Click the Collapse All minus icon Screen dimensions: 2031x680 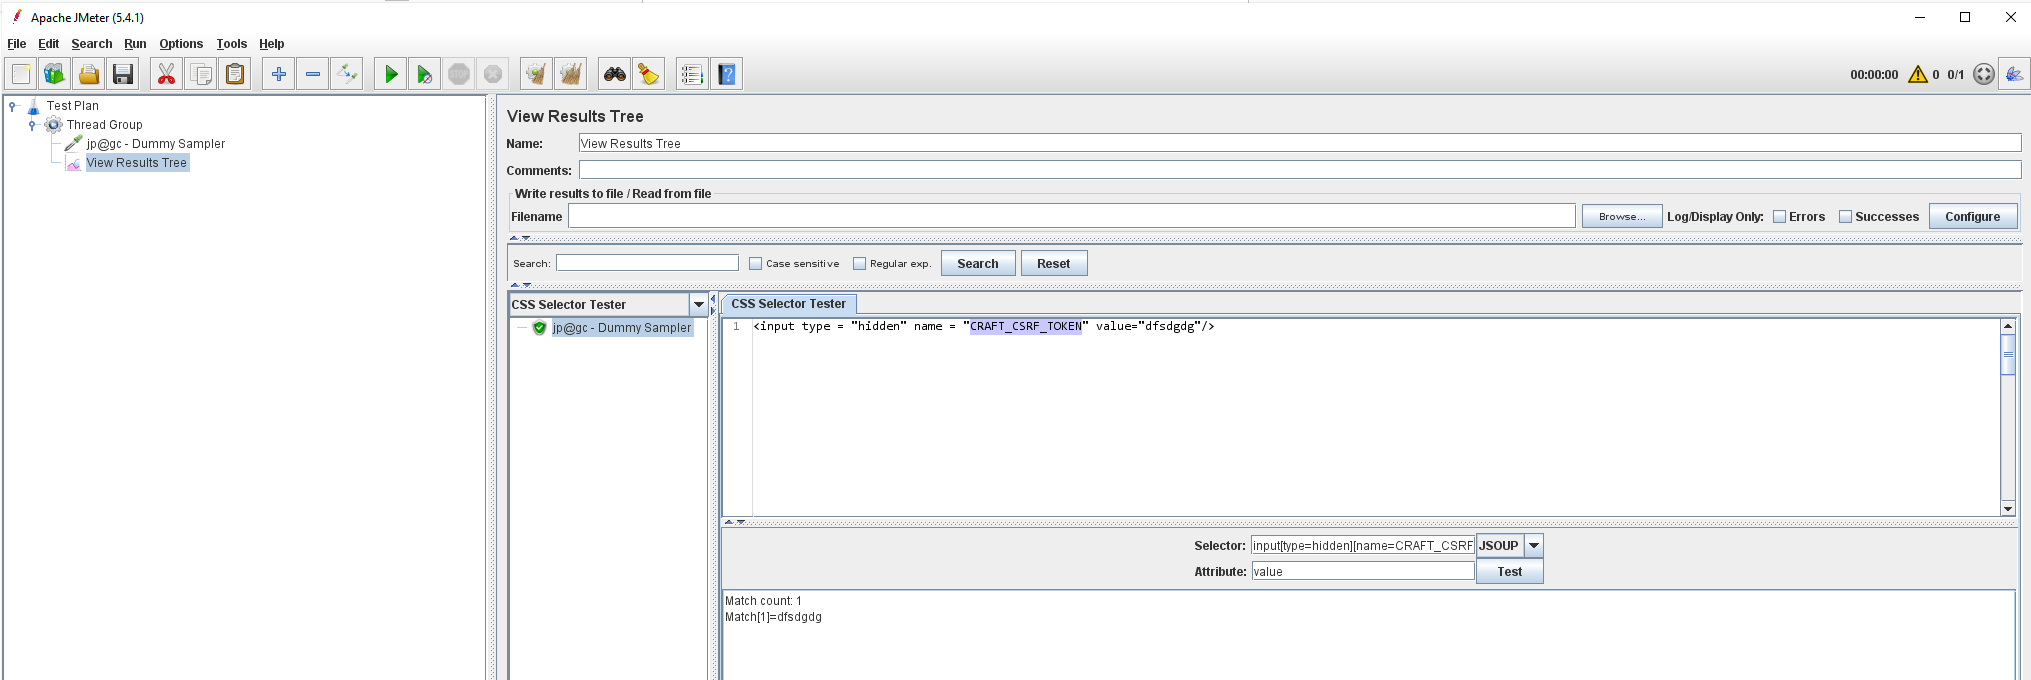tap(313, 74)
